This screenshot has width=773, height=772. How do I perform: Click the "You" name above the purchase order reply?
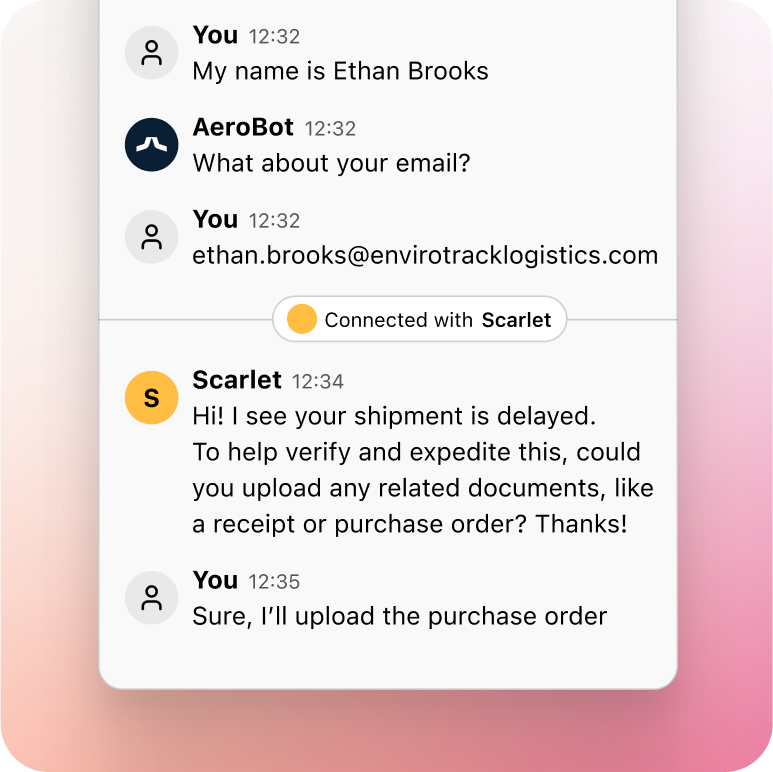tap(215, 580)
